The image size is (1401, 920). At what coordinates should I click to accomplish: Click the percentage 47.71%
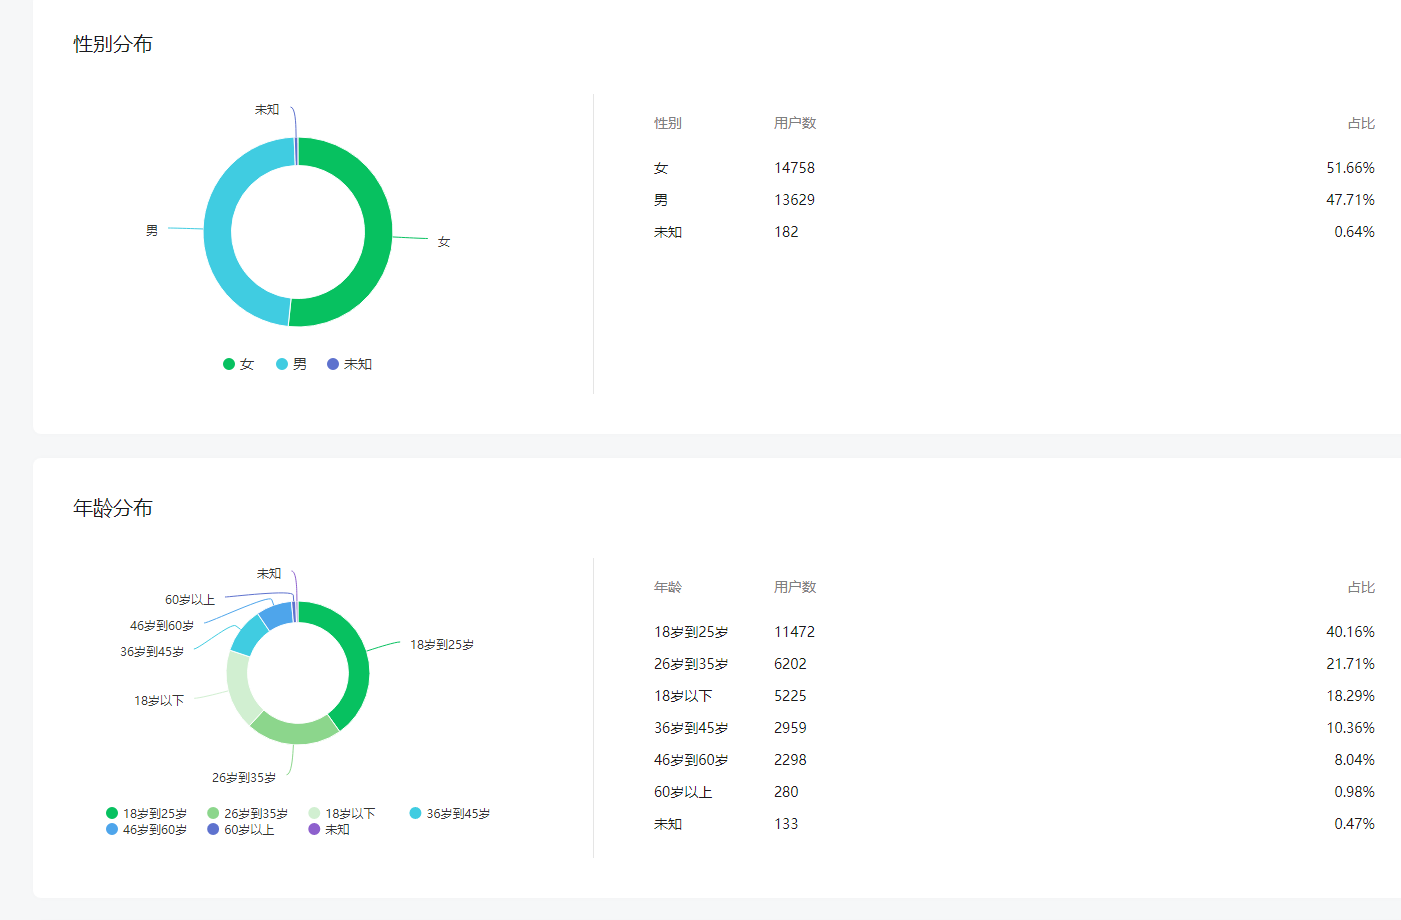click(1350, 200)
